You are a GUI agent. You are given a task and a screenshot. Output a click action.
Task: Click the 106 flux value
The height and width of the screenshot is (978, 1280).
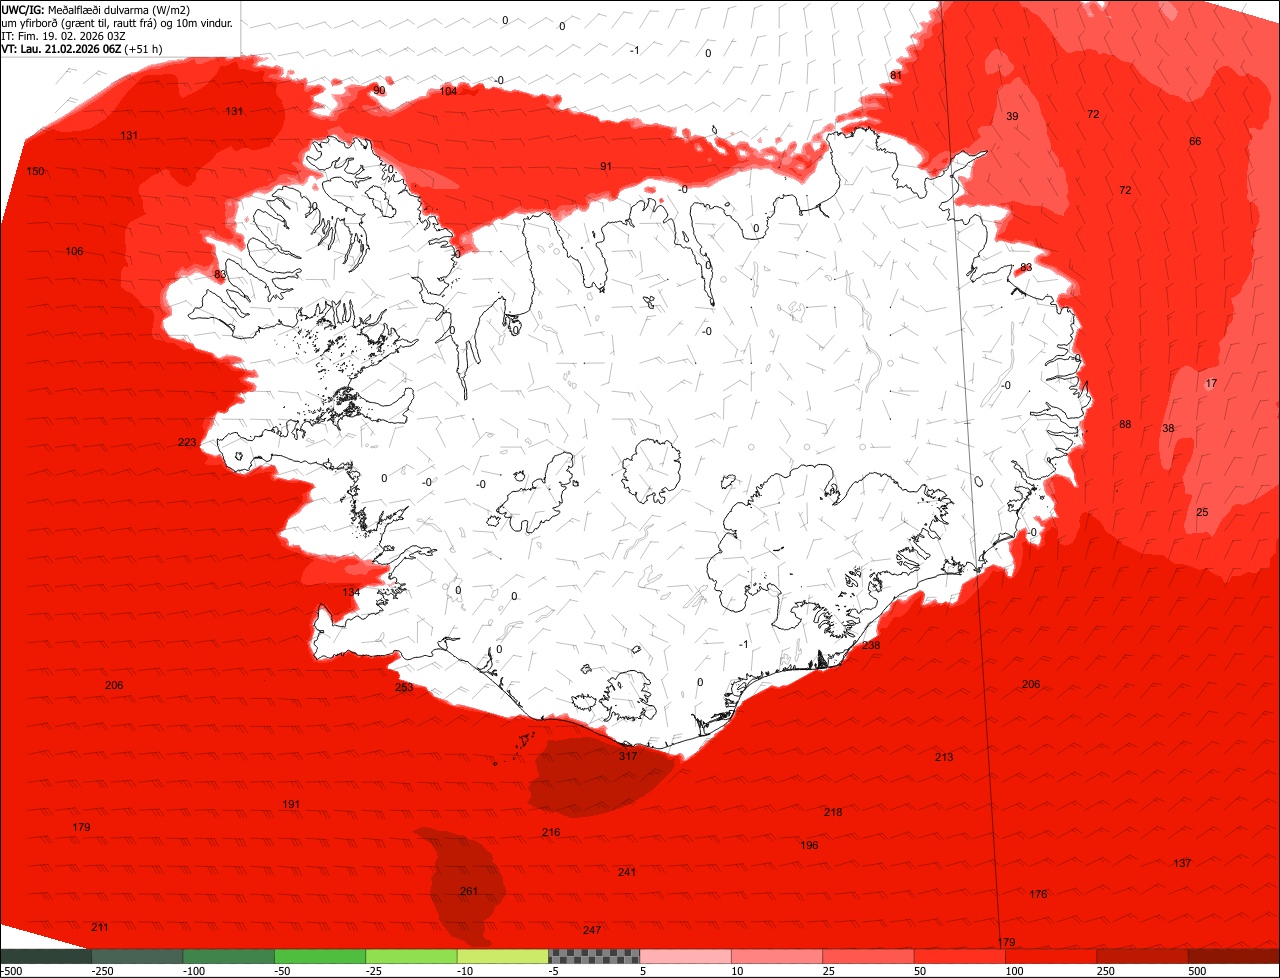pyautogui.click(x=75, y=251)
